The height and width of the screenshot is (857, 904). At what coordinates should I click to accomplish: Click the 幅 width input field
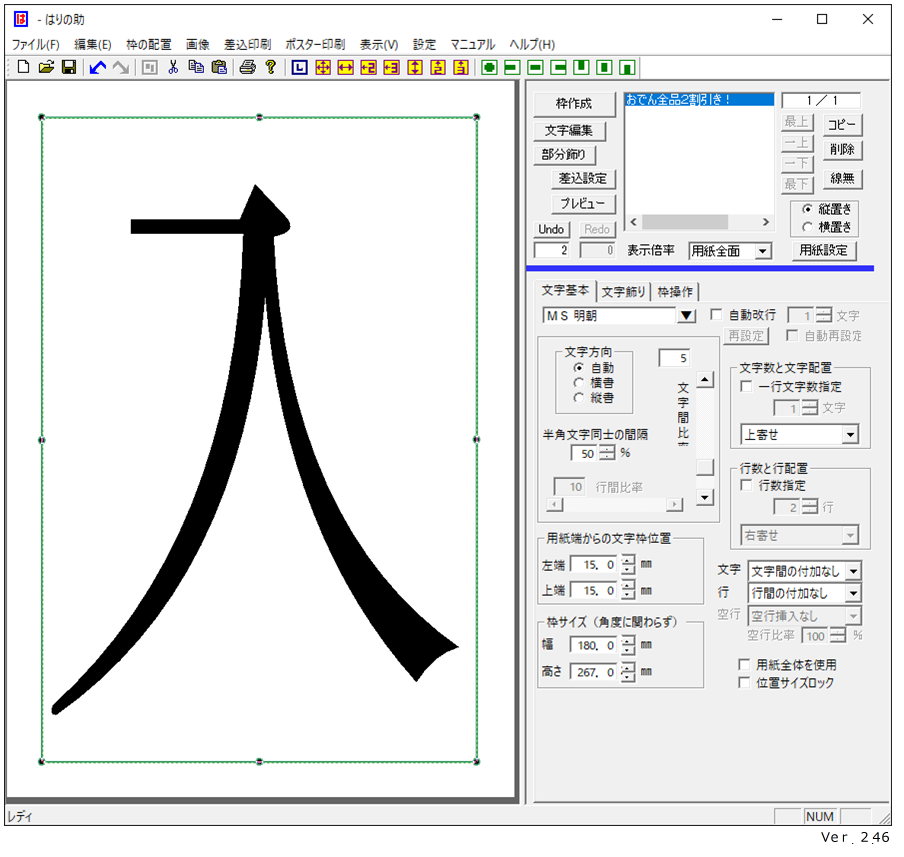click(594, 645)
